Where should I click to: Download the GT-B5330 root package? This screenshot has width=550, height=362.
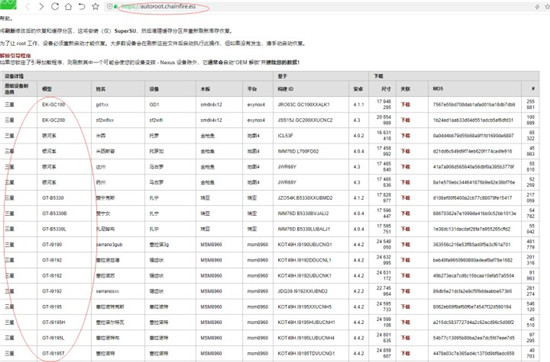coord(405,198)
